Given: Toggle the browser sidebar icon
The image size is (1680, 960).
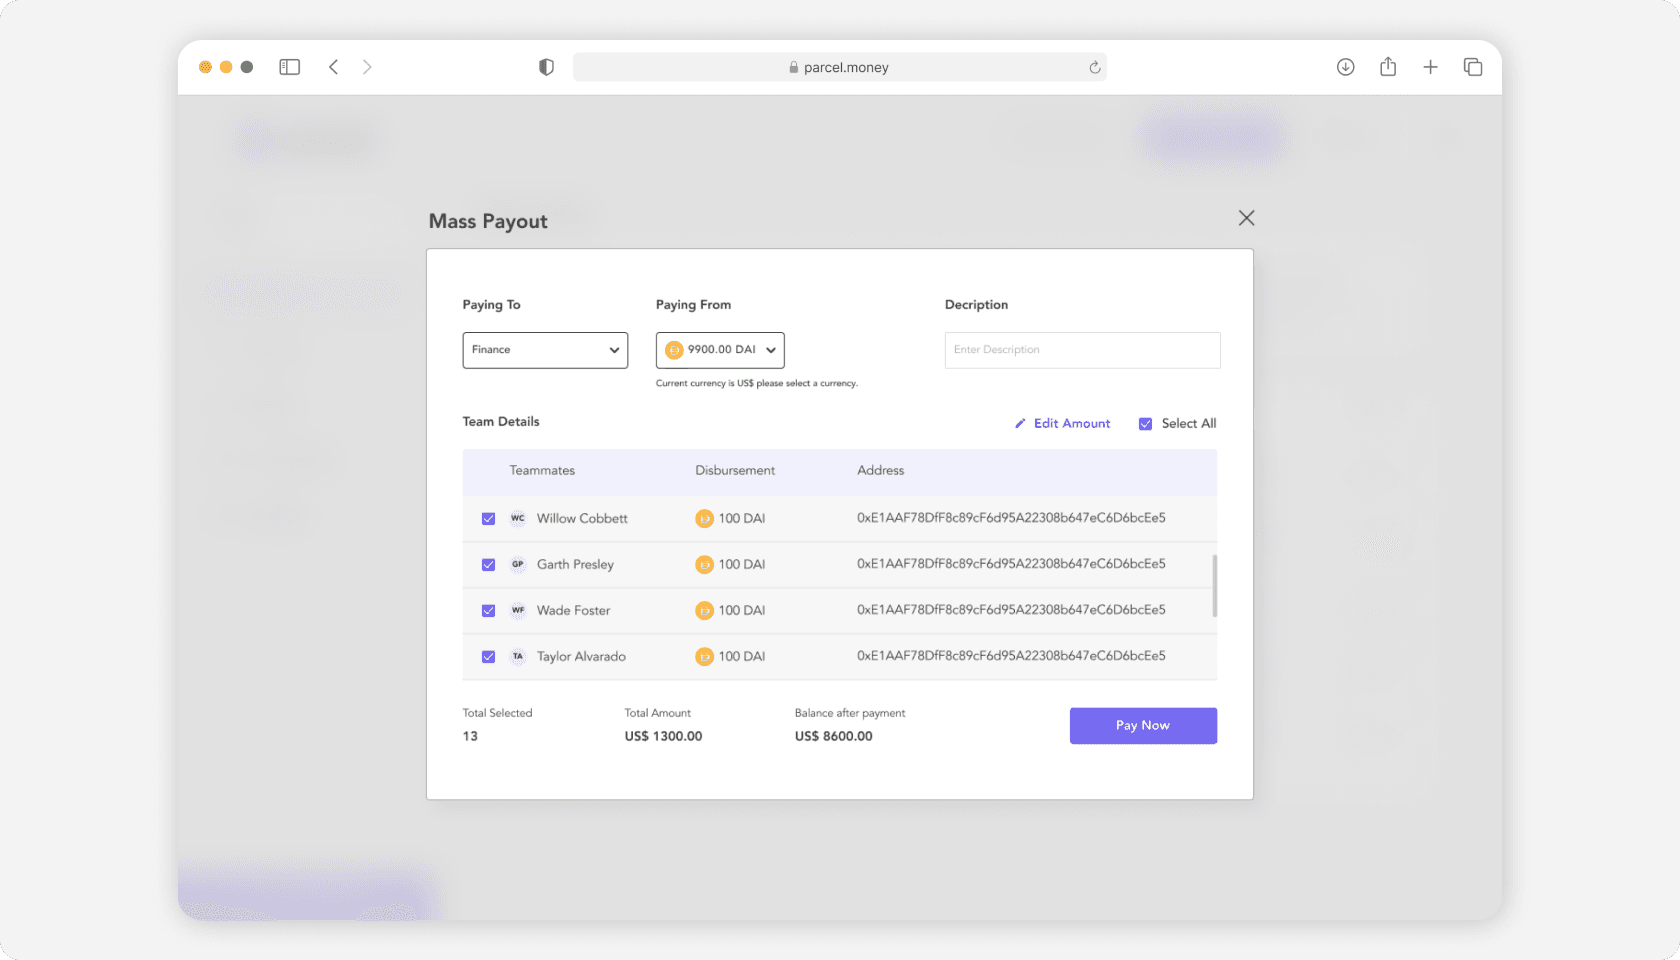Looking at the screenshot, I should pyautogui.click(x=290, y=67).
